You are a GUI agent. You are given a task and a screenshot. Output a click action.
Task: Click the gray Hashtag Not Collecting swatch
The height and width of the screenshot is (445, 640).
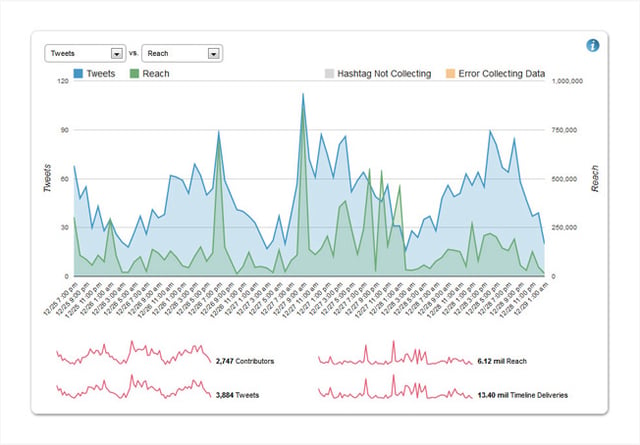click(x=329, y=73)
